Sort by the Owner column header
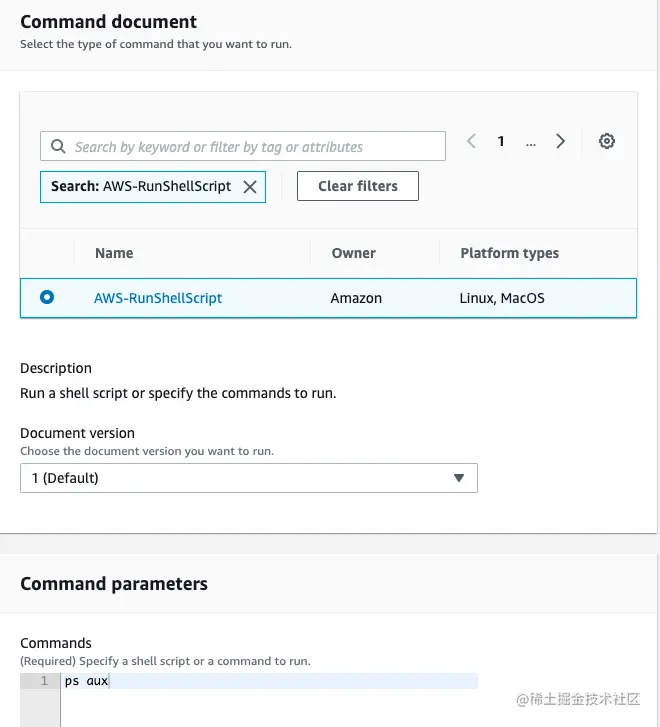The width and height of the screenshot is (660, 727). tap(354, 253)
